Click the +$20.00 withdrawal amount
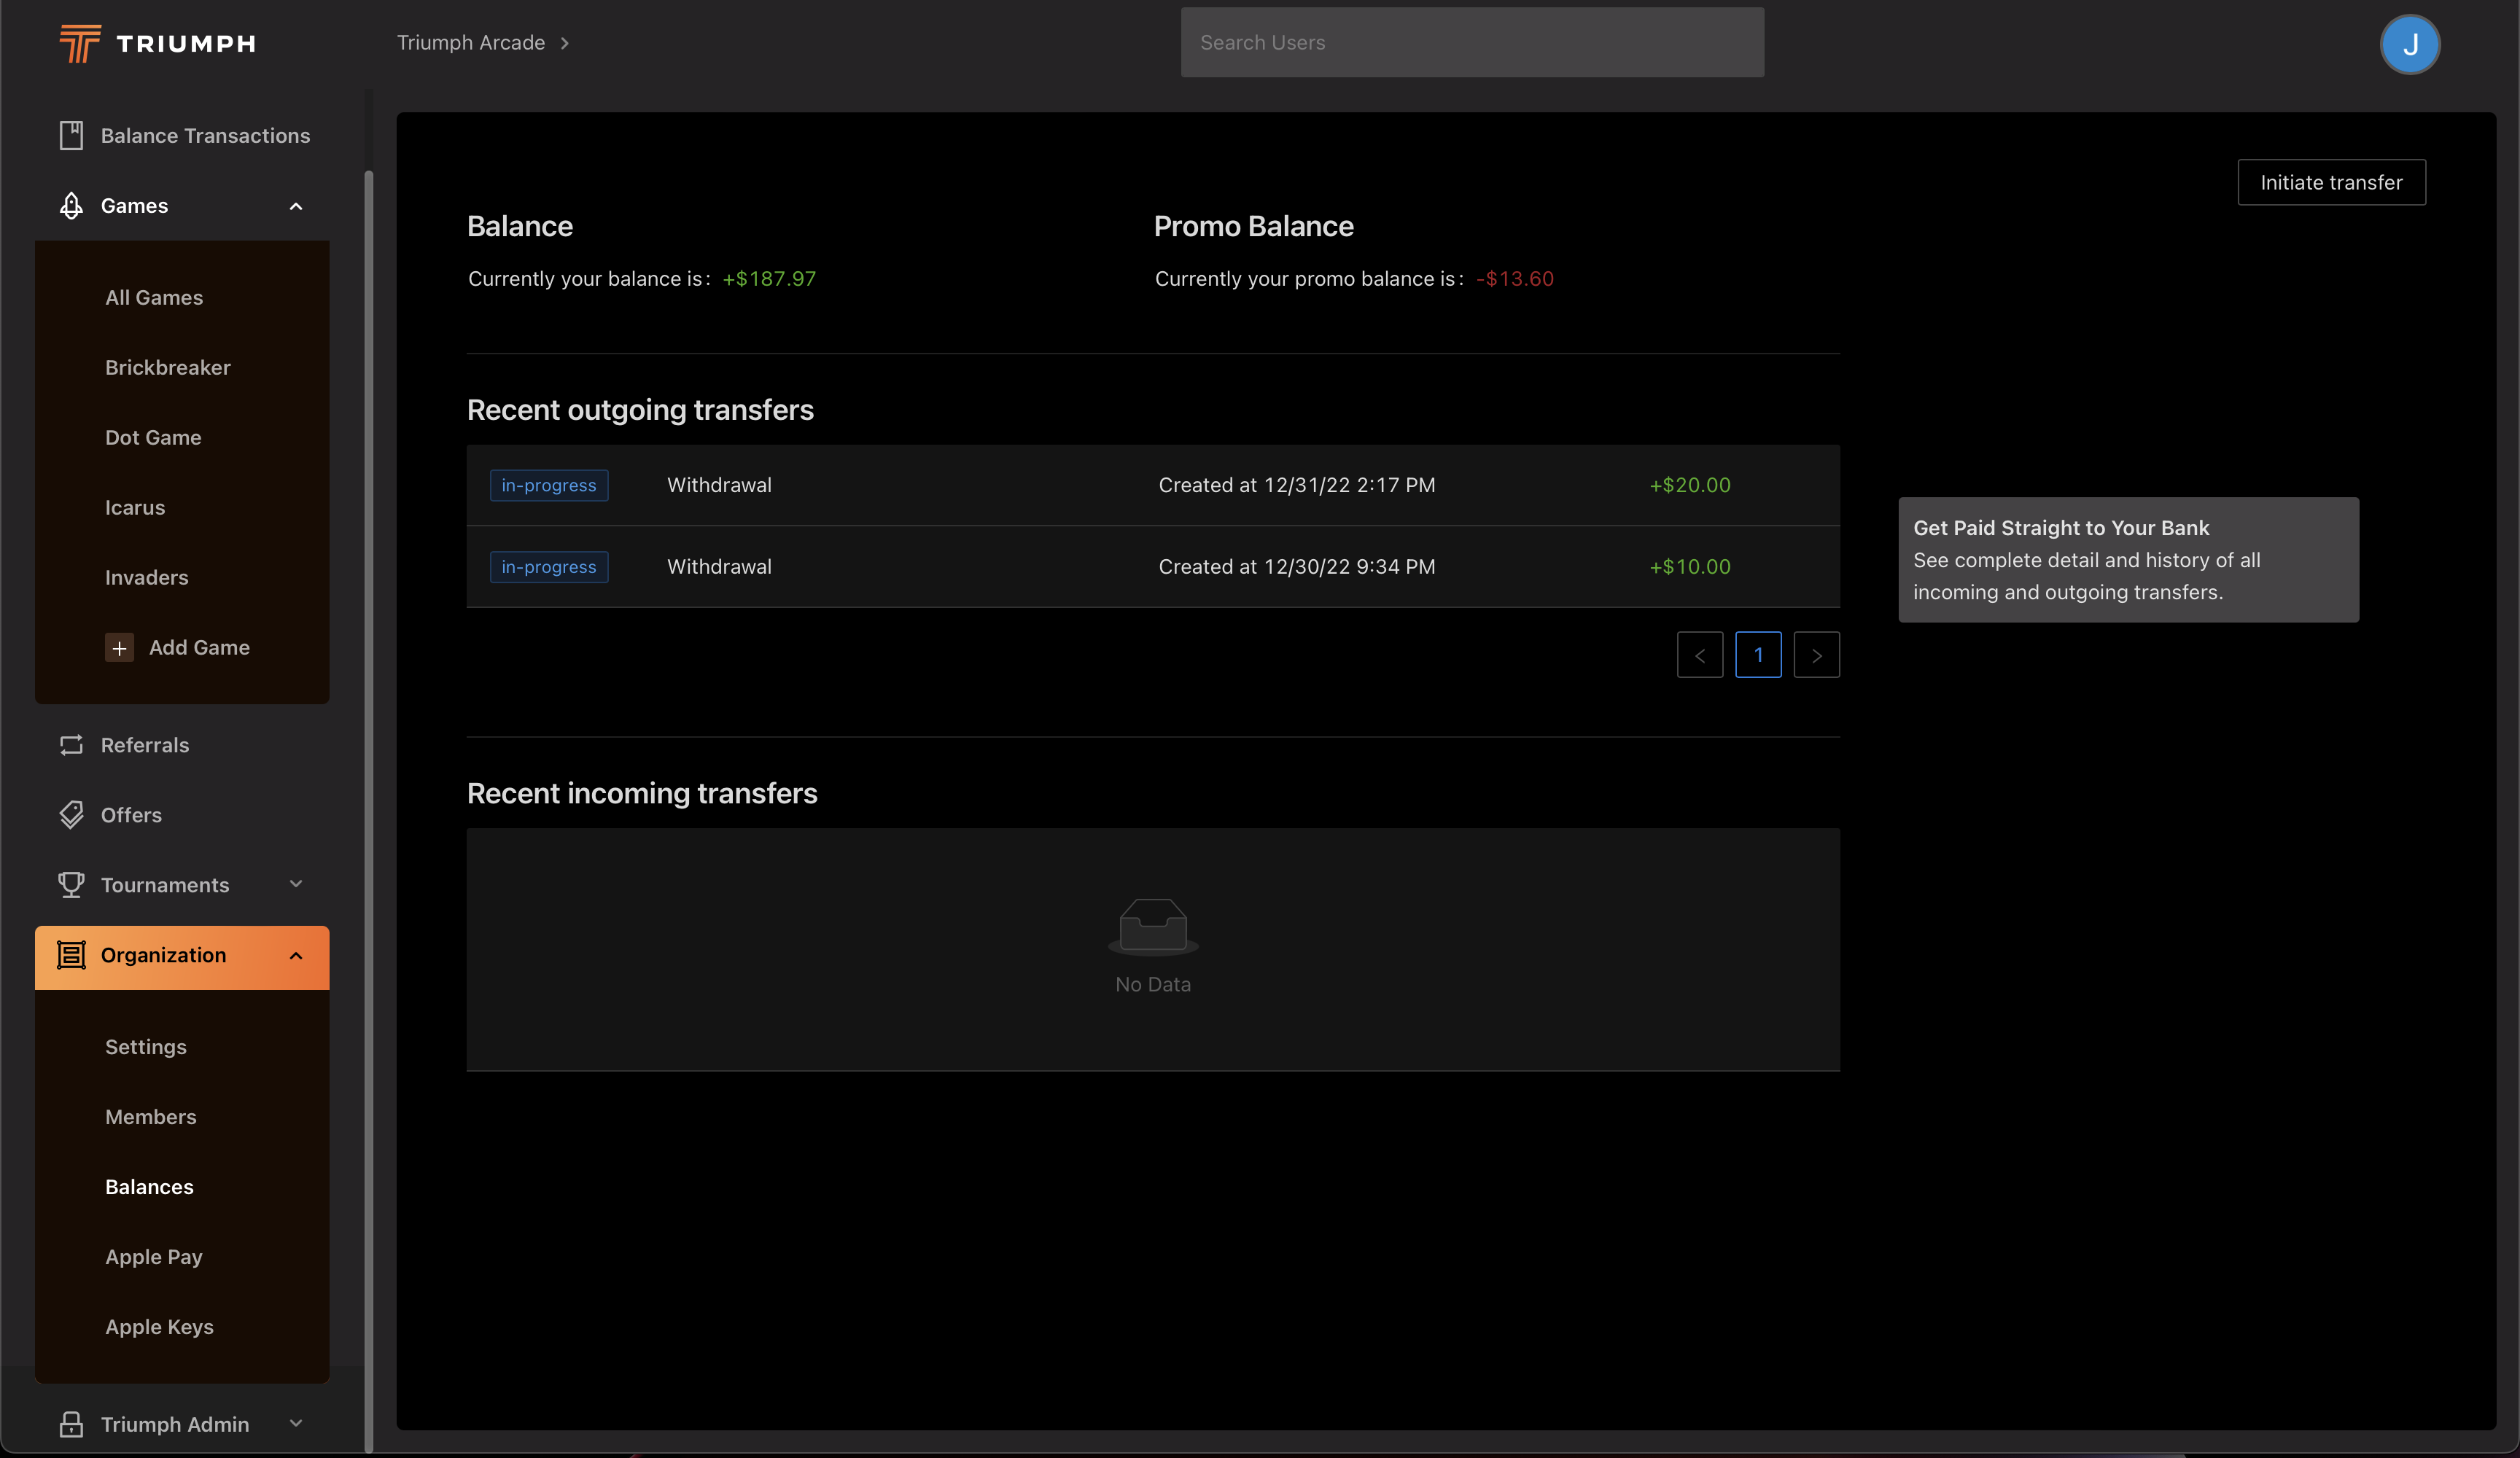The image size is (2520, 1458). point(1690,485)
